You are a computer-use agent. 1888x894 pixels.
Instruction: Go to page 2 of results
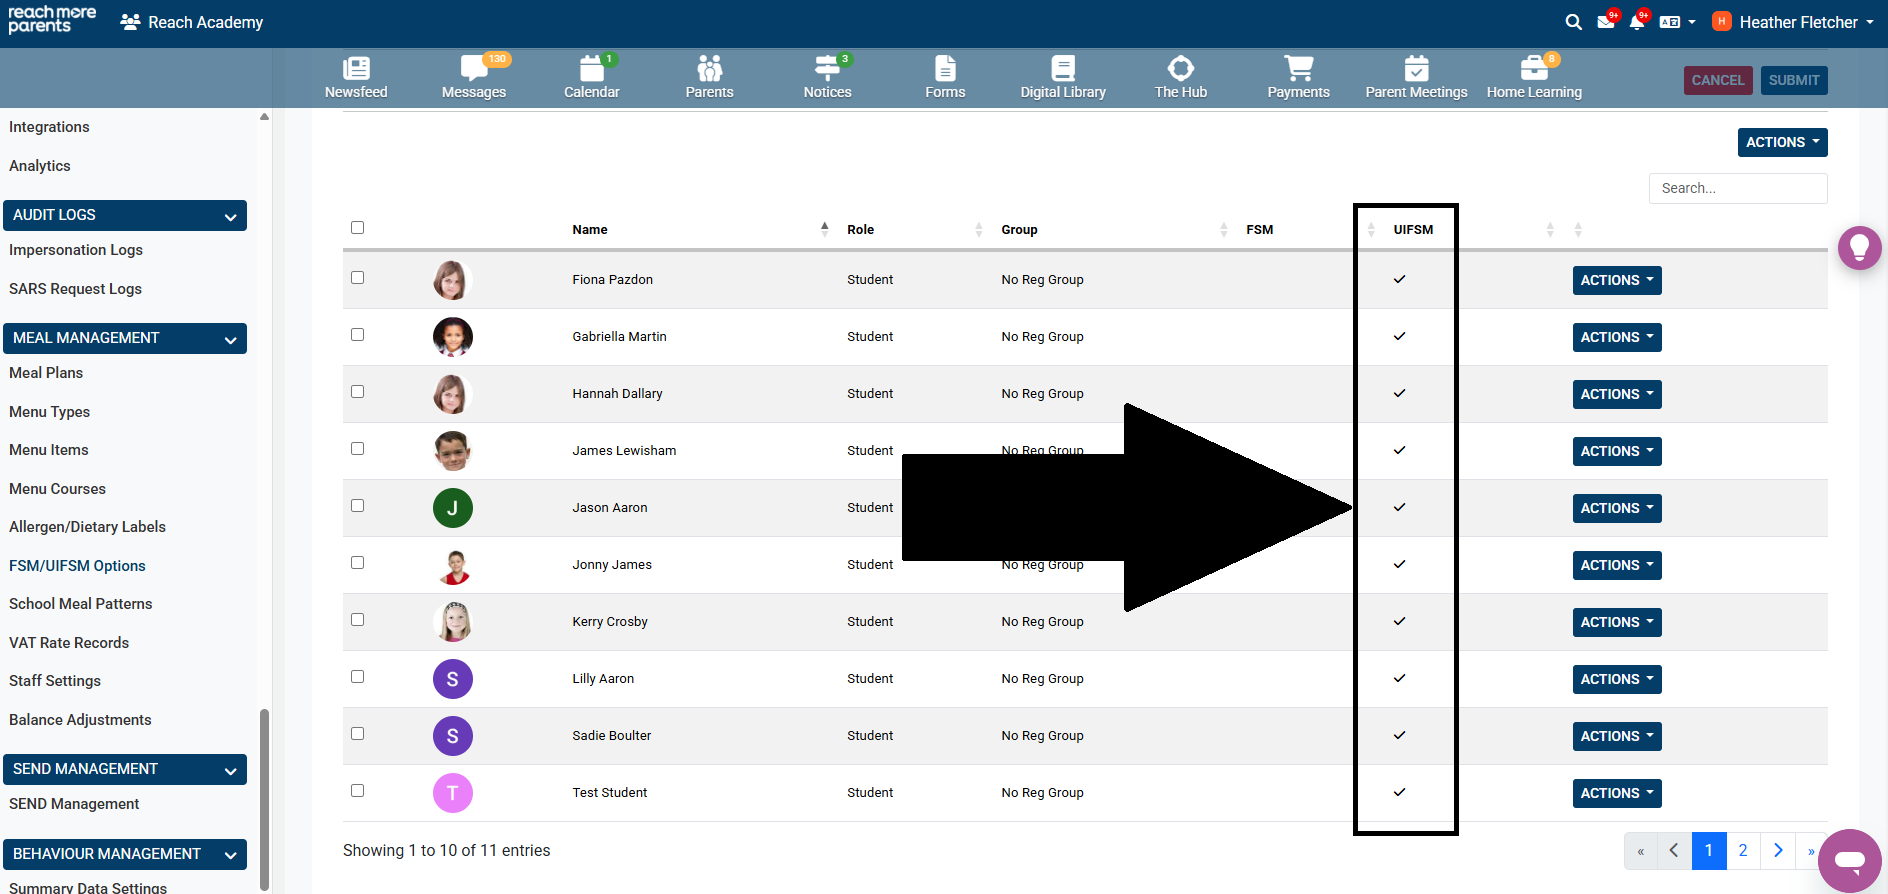pyautogui.click(x=1743, y=850)
